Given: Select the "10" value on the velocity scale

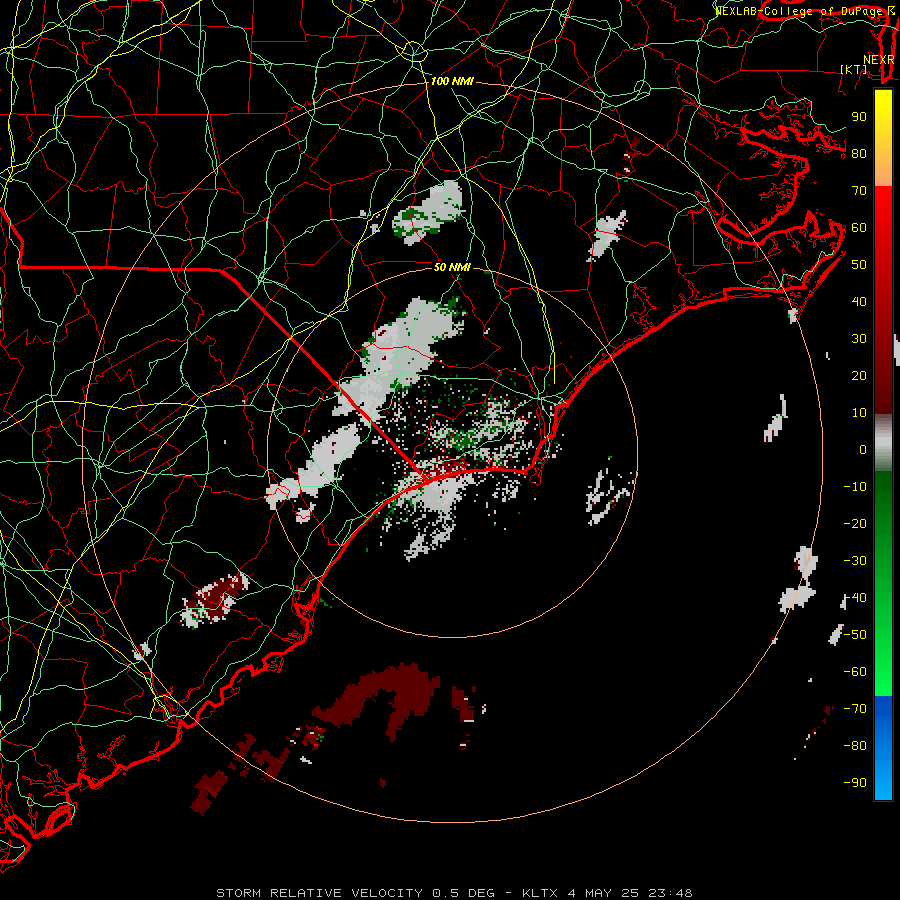Looking at the screenshot, I should click(859, 413).
